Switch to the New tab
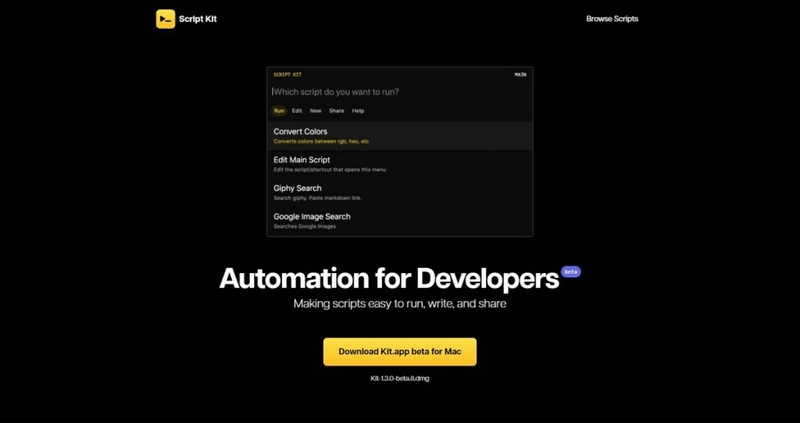Image resolution: width=800 pixels, height=423 pixels. click(315, 111)
